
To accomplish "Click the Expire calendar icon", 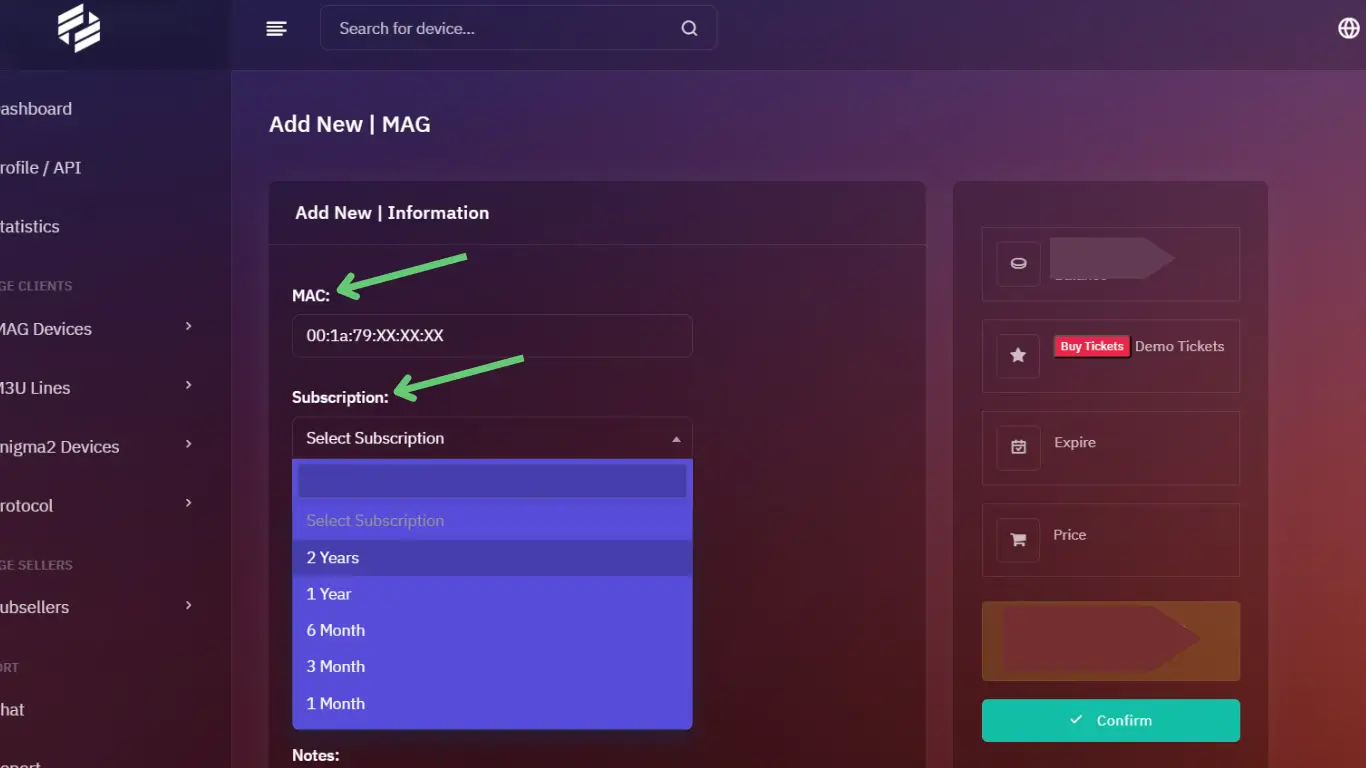I will 1018,448.
